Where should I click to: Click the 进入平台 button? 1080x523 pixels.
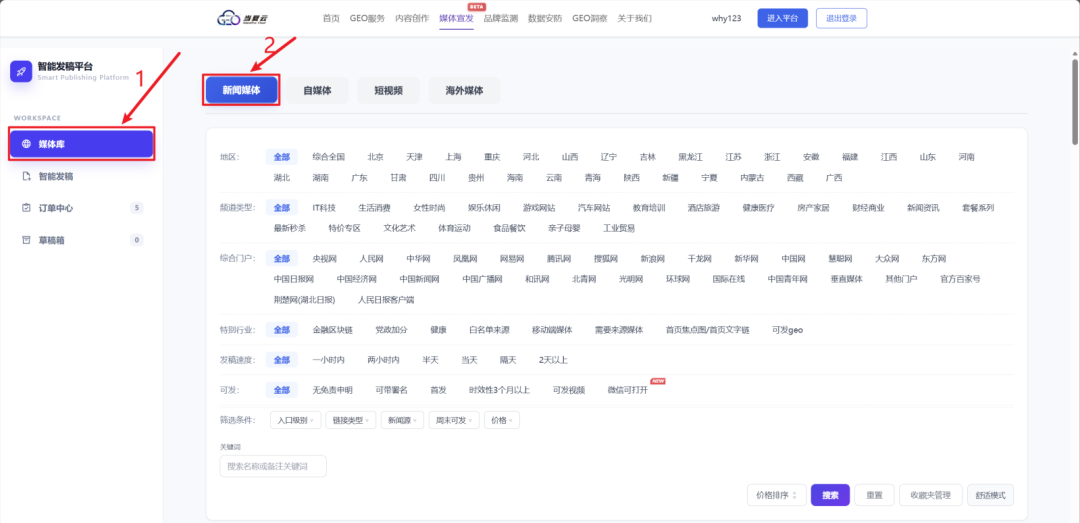pyautogui.click(x=782, y=19)
